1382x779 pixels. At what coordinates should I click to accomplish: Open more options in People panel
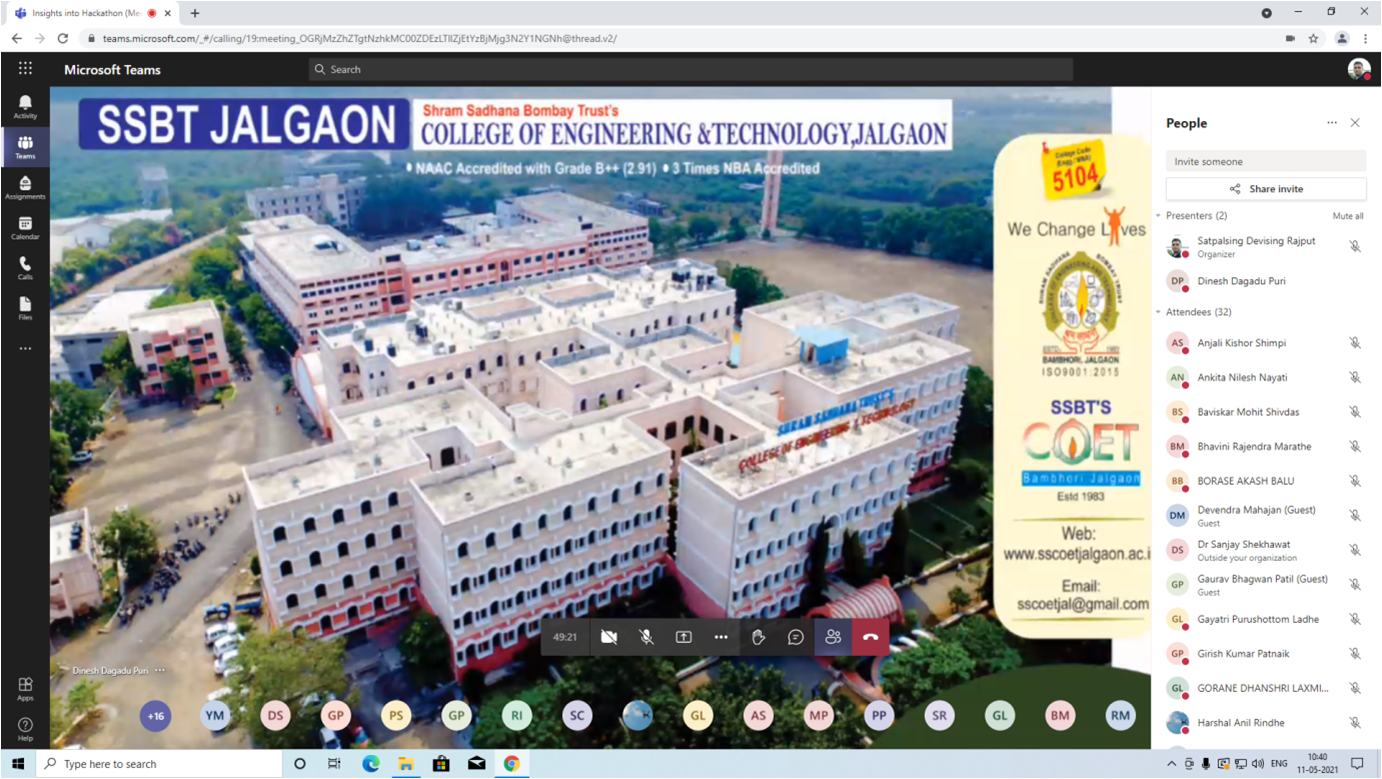pos(1332,123)
